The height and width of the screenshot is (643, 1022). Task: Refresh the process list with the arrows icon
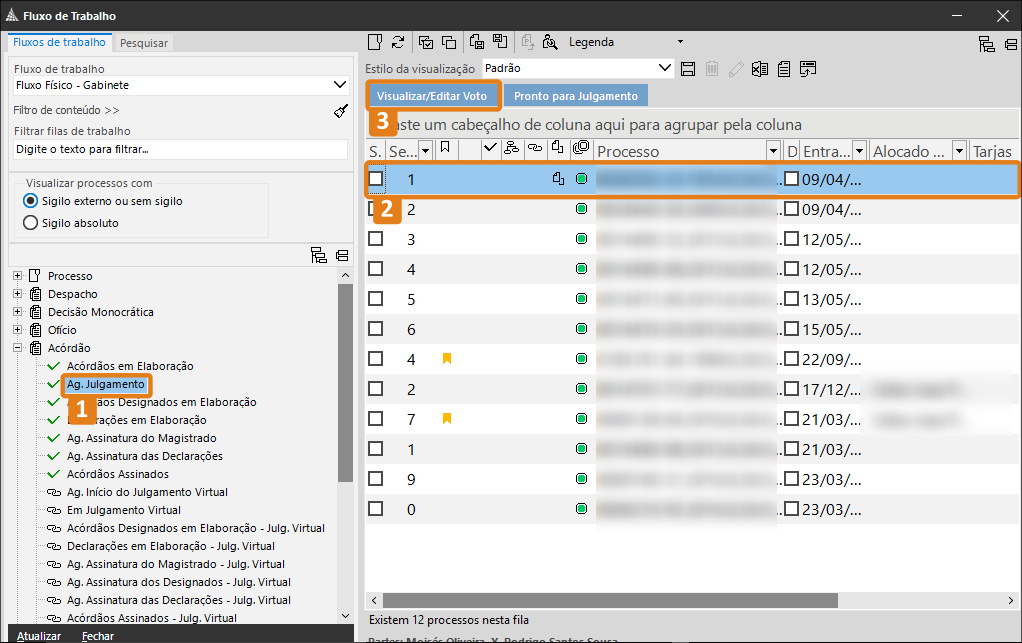[x=398, y=42]
